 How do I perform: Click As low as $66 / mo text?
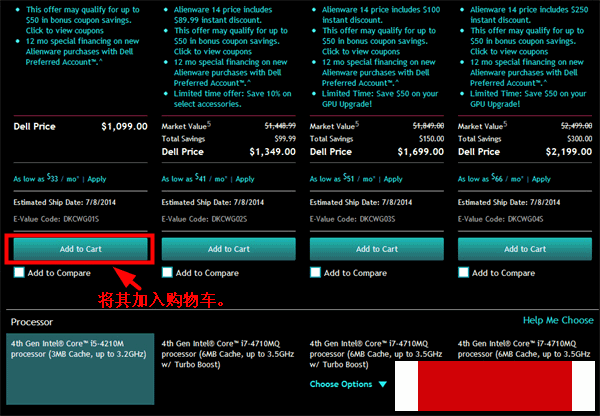pos(491,178)
